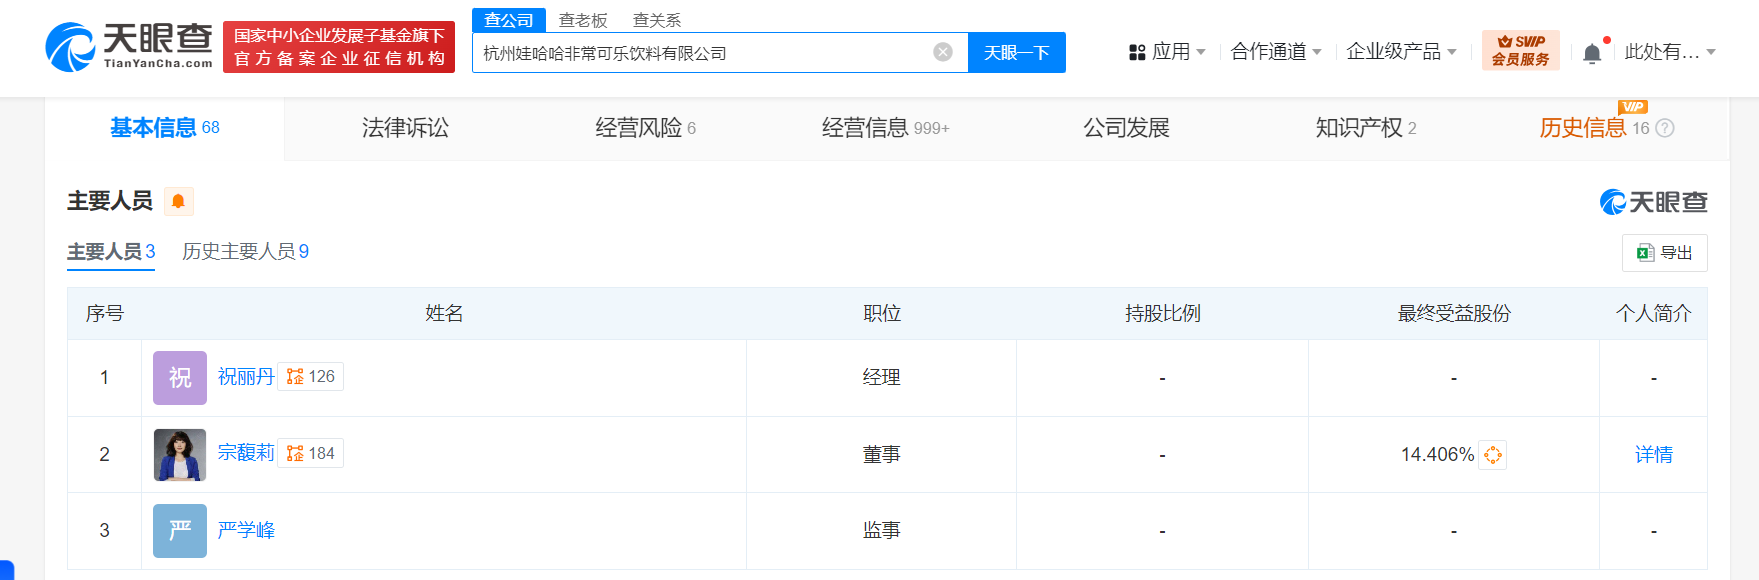Select the 查老板 search mode tab
This screenshot has height=580, width=1759.
pyautogui.click(x=583, y=20)
